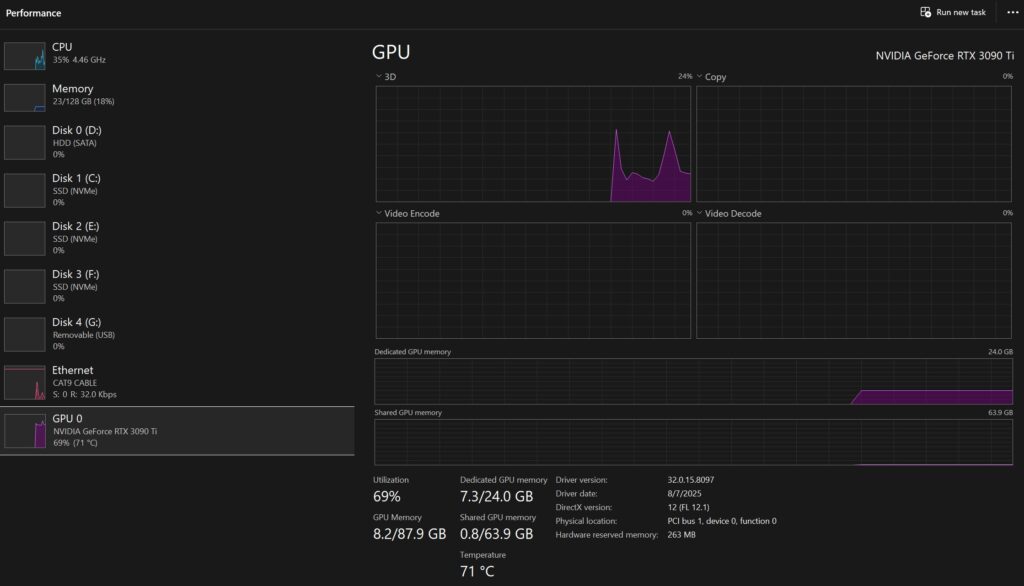Select the Disk 1 (C:) graph icon
This screenshot has height=586, width=1024.
(x=25, y=190)
